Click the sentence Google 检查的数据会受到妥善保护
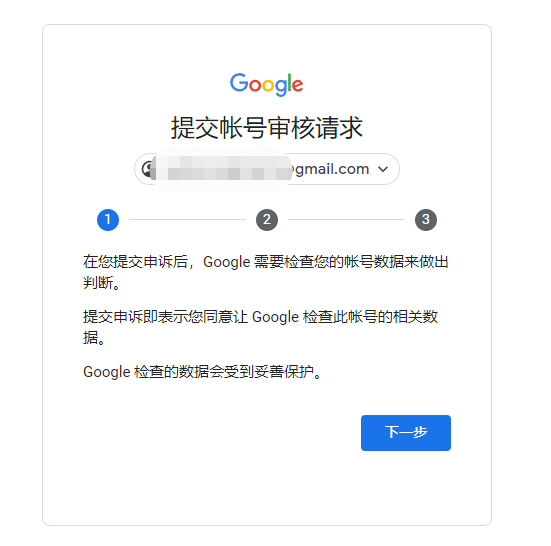 [202, 372]
